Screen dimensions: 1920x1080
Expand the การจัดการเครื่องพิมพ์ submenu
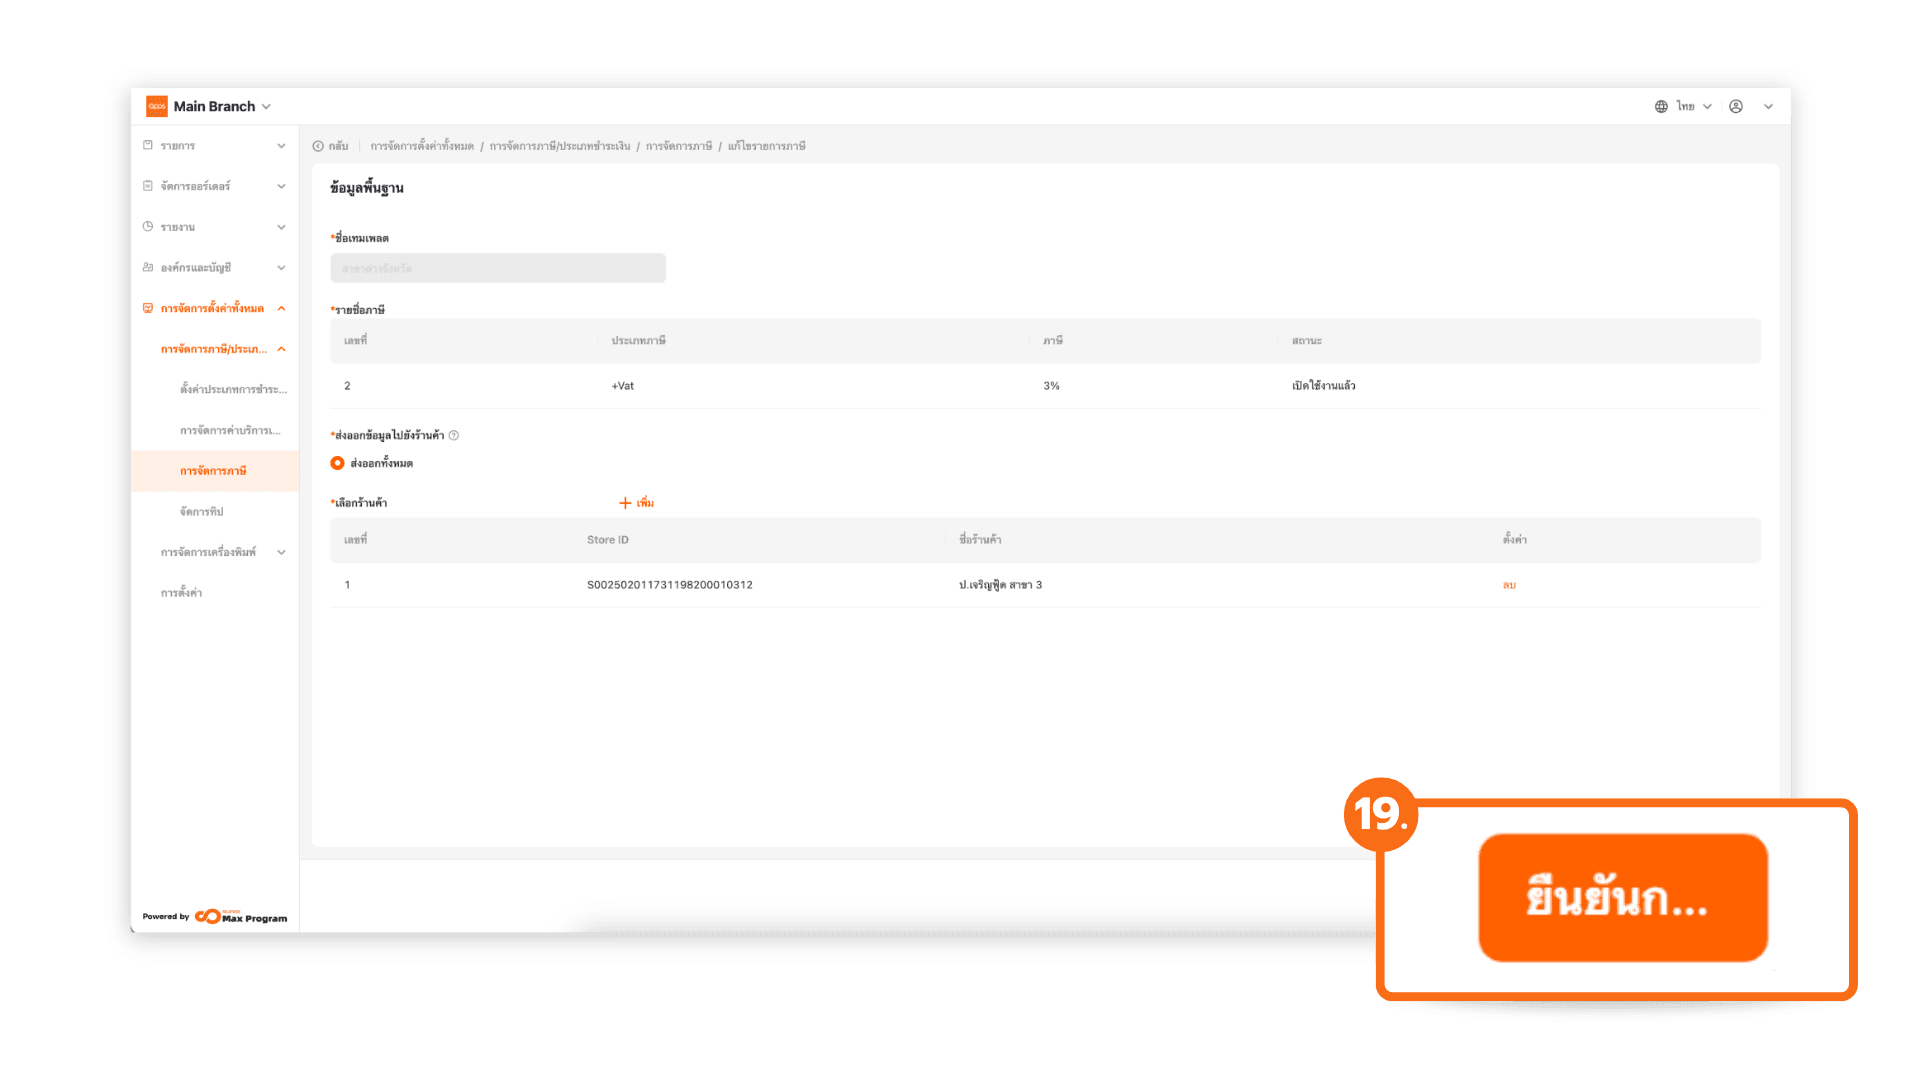282,552
